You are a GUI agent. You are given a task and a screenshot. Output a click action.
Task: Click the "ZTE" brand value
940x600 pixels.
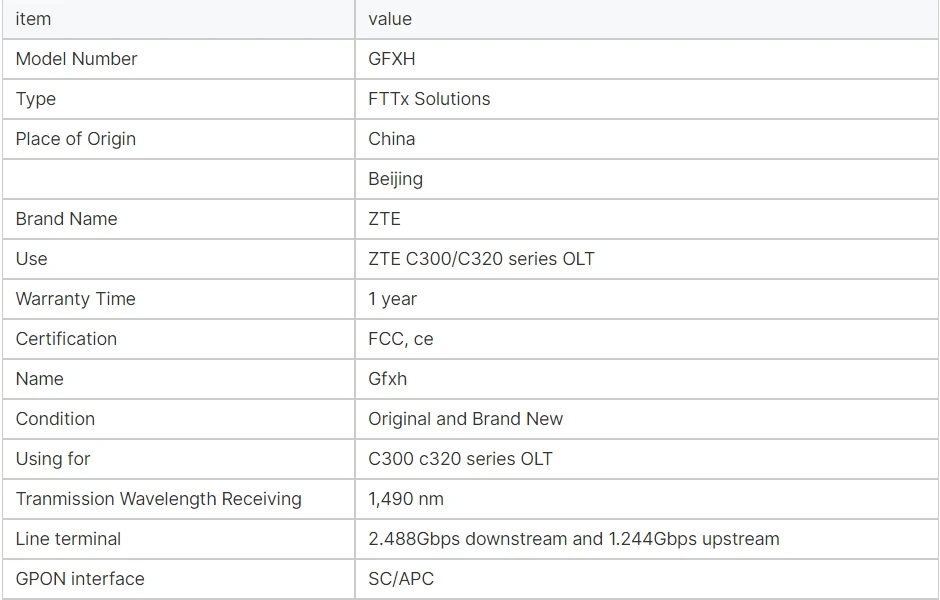[x=385, y=219]
